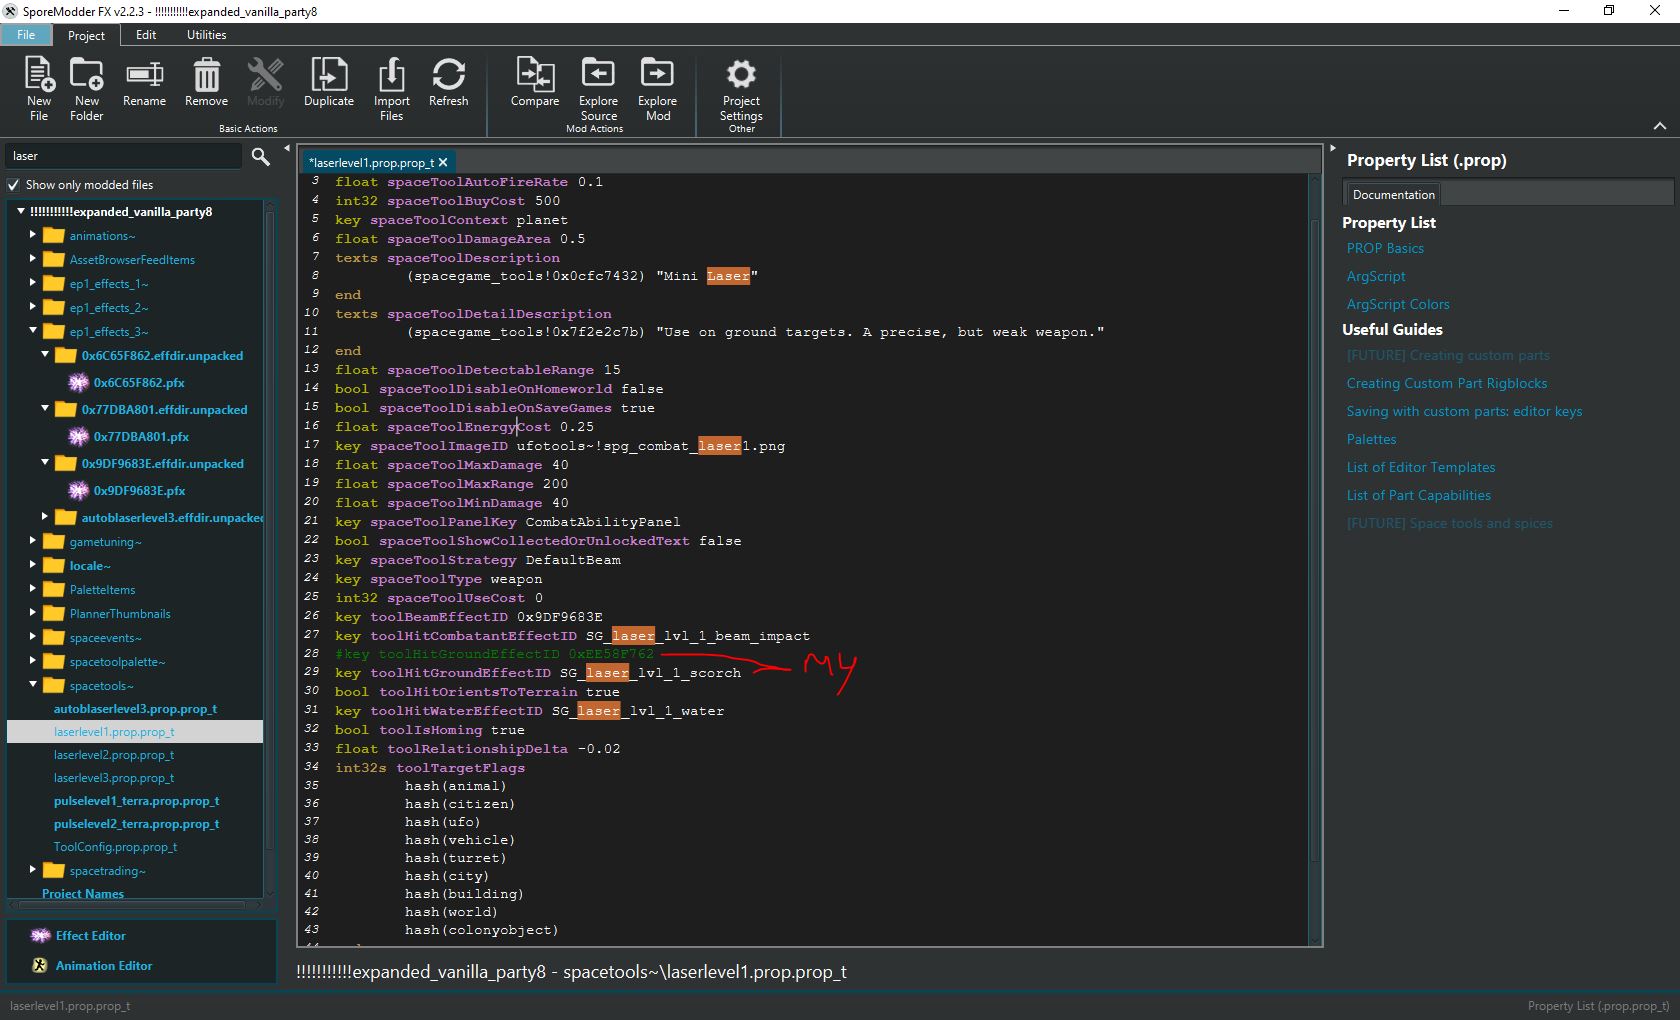
Task: Click the Rename toolbar icon
Action: [144, 75]
